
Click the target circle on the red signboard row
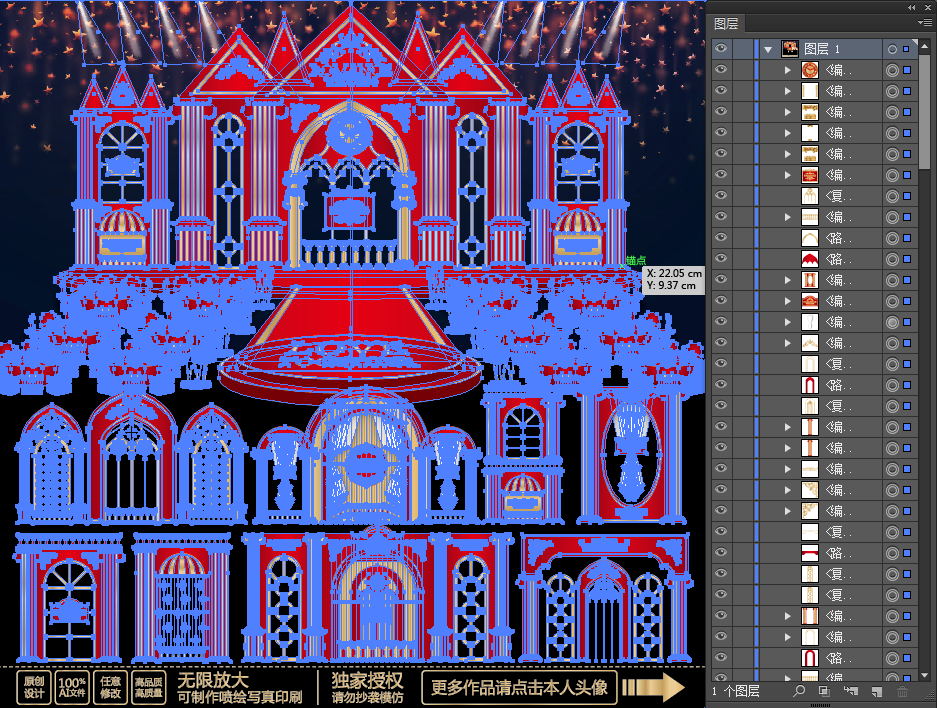tap(892, 175)
